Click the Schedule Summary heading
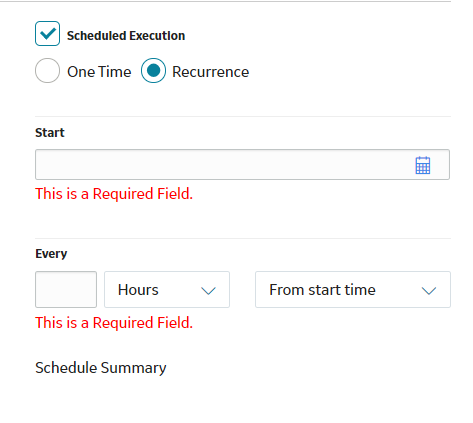Viewport: 473px width, 423px height. 101,368
